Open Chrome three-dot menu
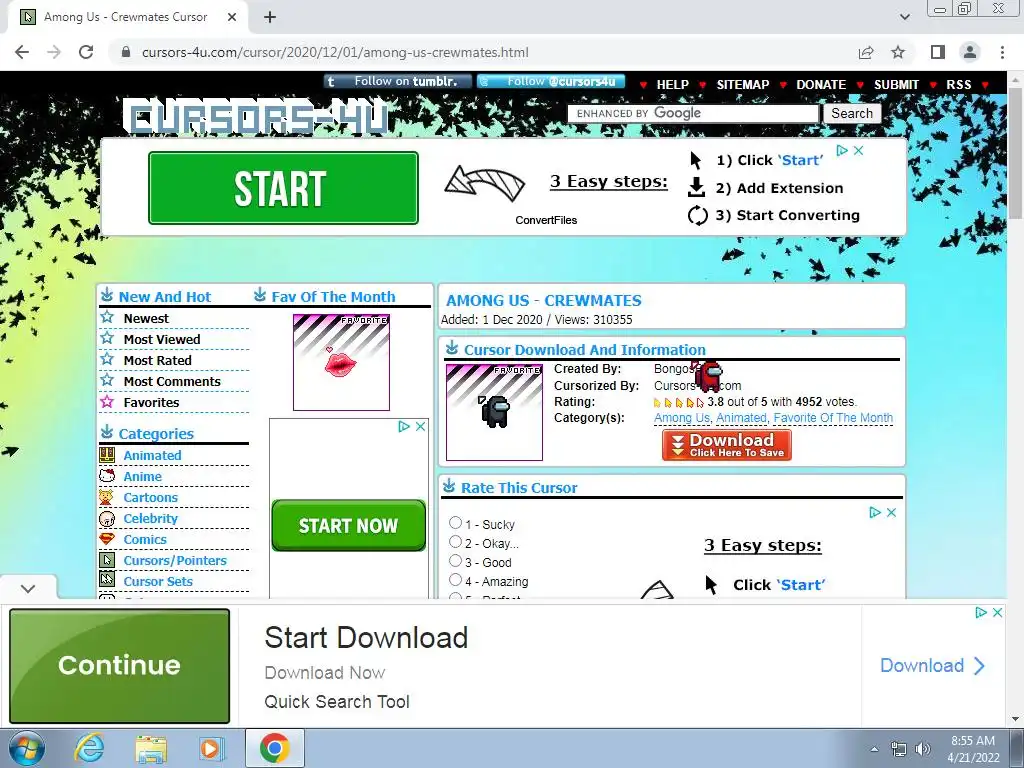 [x=1002, y=52]
